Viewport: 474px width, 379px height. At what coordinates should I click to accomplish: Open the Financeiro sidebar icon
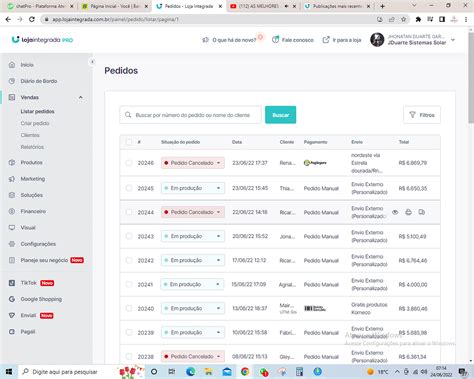(12, 211)
